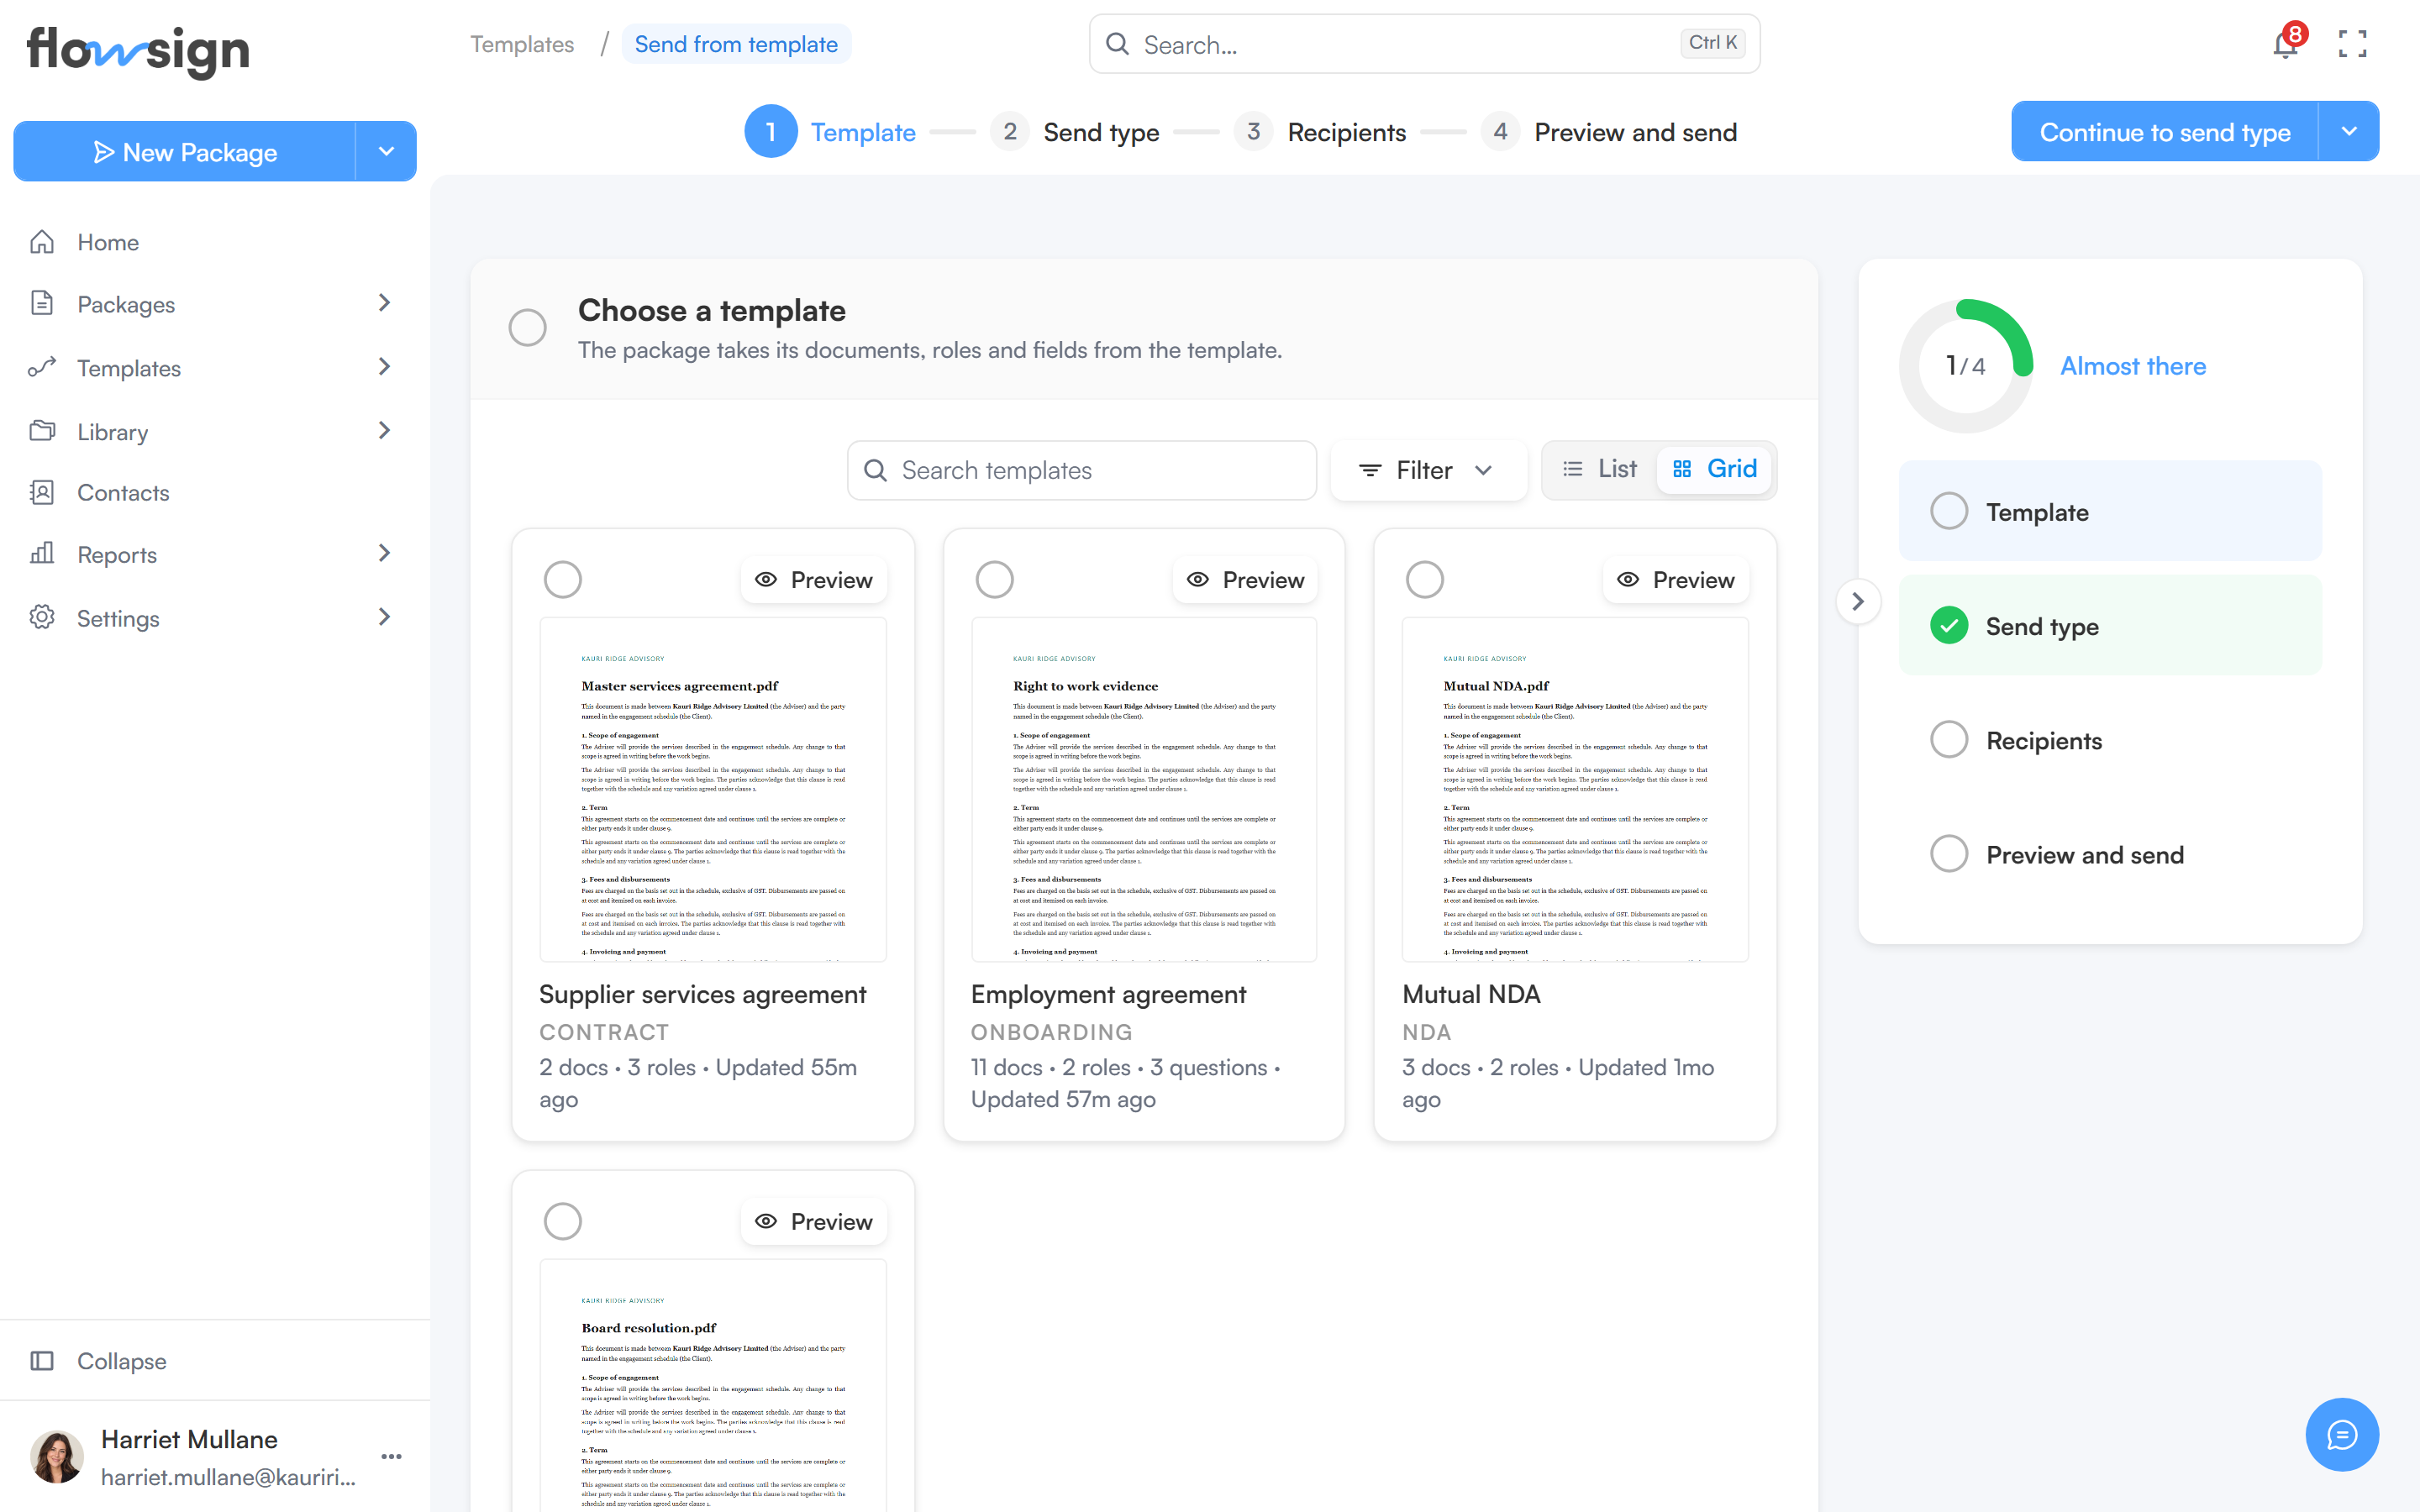Click the step 2 number circle
The height and width of the screenshot is (1512, 2420).
click(x=1010, y=132)
